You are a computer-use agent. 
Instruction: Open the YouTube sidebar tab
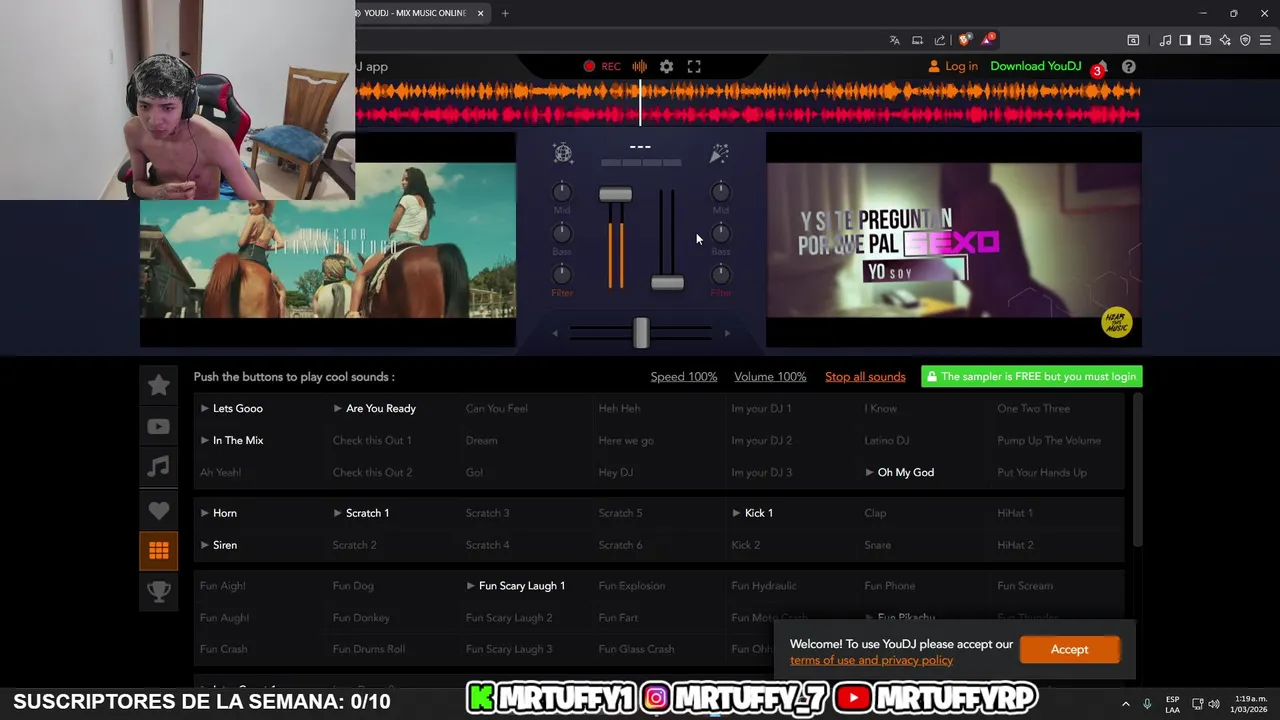(x=158, y=427)
